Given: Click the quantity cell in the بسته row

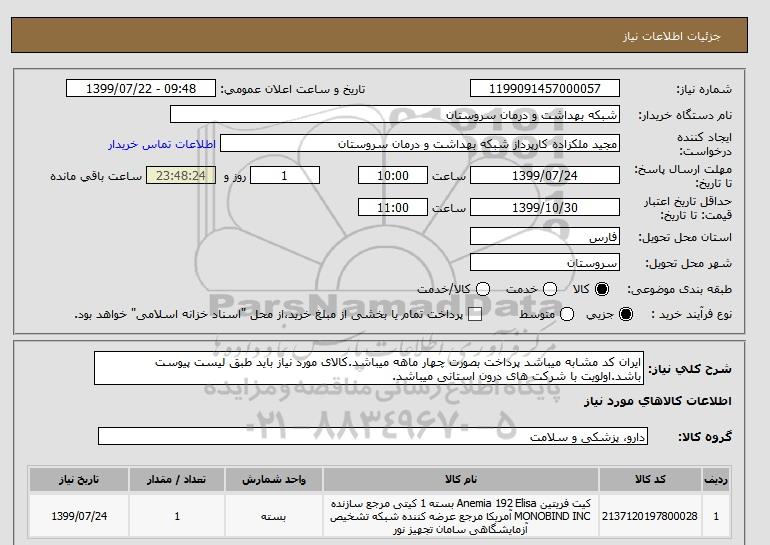Looking at the screenshot, I should (177, 516).
